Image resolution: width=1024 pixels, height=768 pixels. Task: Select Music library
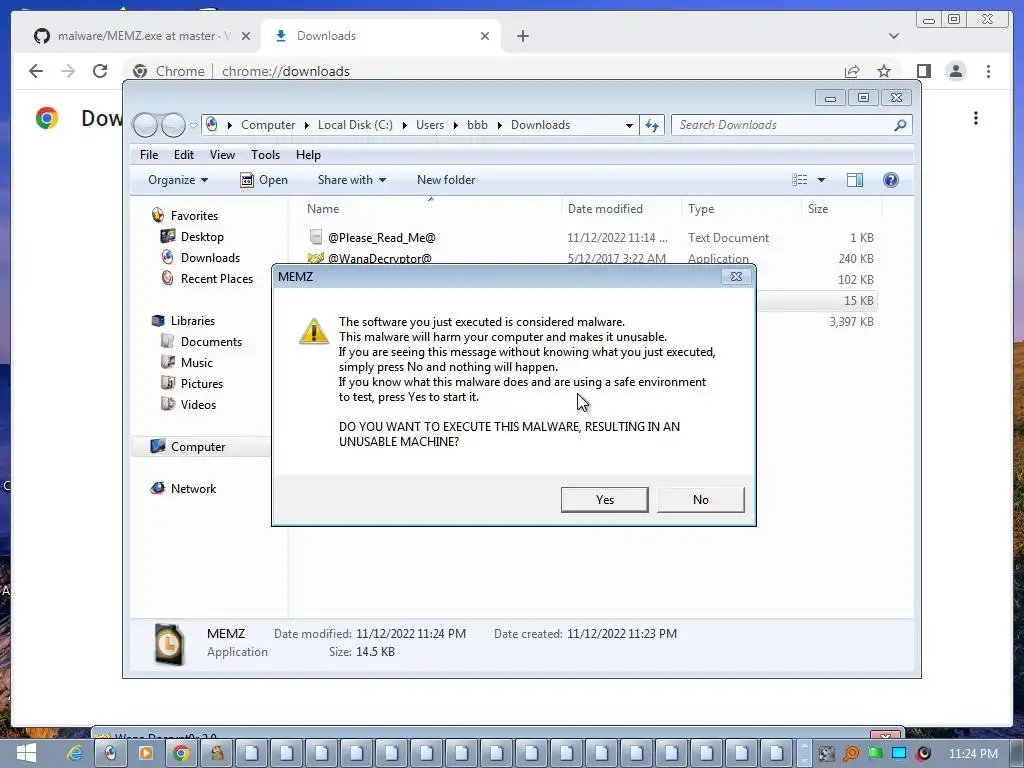point(197,362)
